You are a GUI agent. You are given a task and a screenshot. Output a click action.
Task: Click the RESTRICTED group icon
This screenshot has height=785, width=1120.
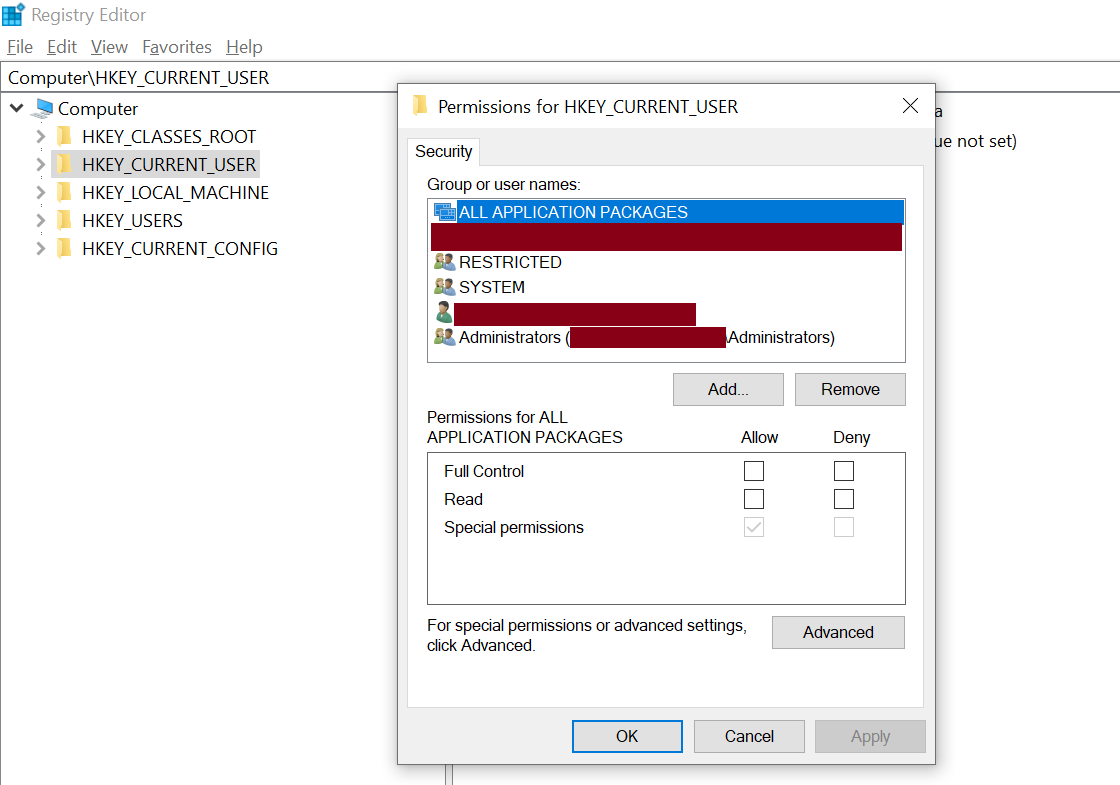[x=443, y=262]
